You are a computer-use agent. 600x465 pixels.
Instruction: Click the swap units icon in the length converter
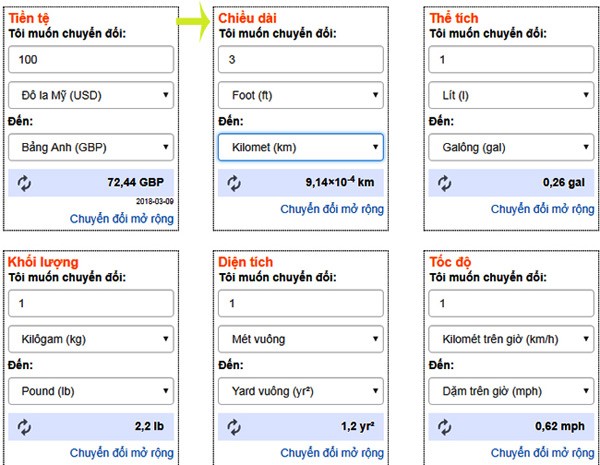coord(235,183)
